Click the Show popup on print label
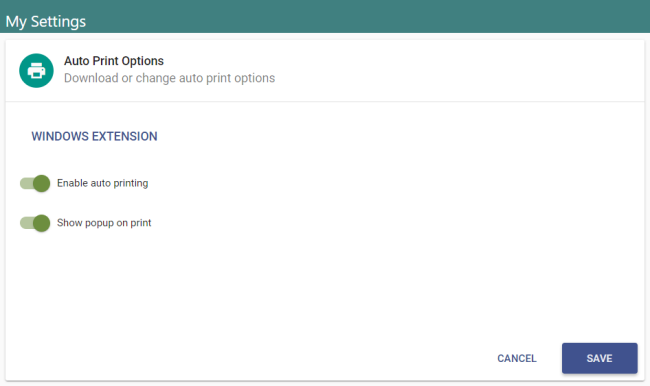Image resolution: width=650 pixels, height=386 pixels. (104, 223)
